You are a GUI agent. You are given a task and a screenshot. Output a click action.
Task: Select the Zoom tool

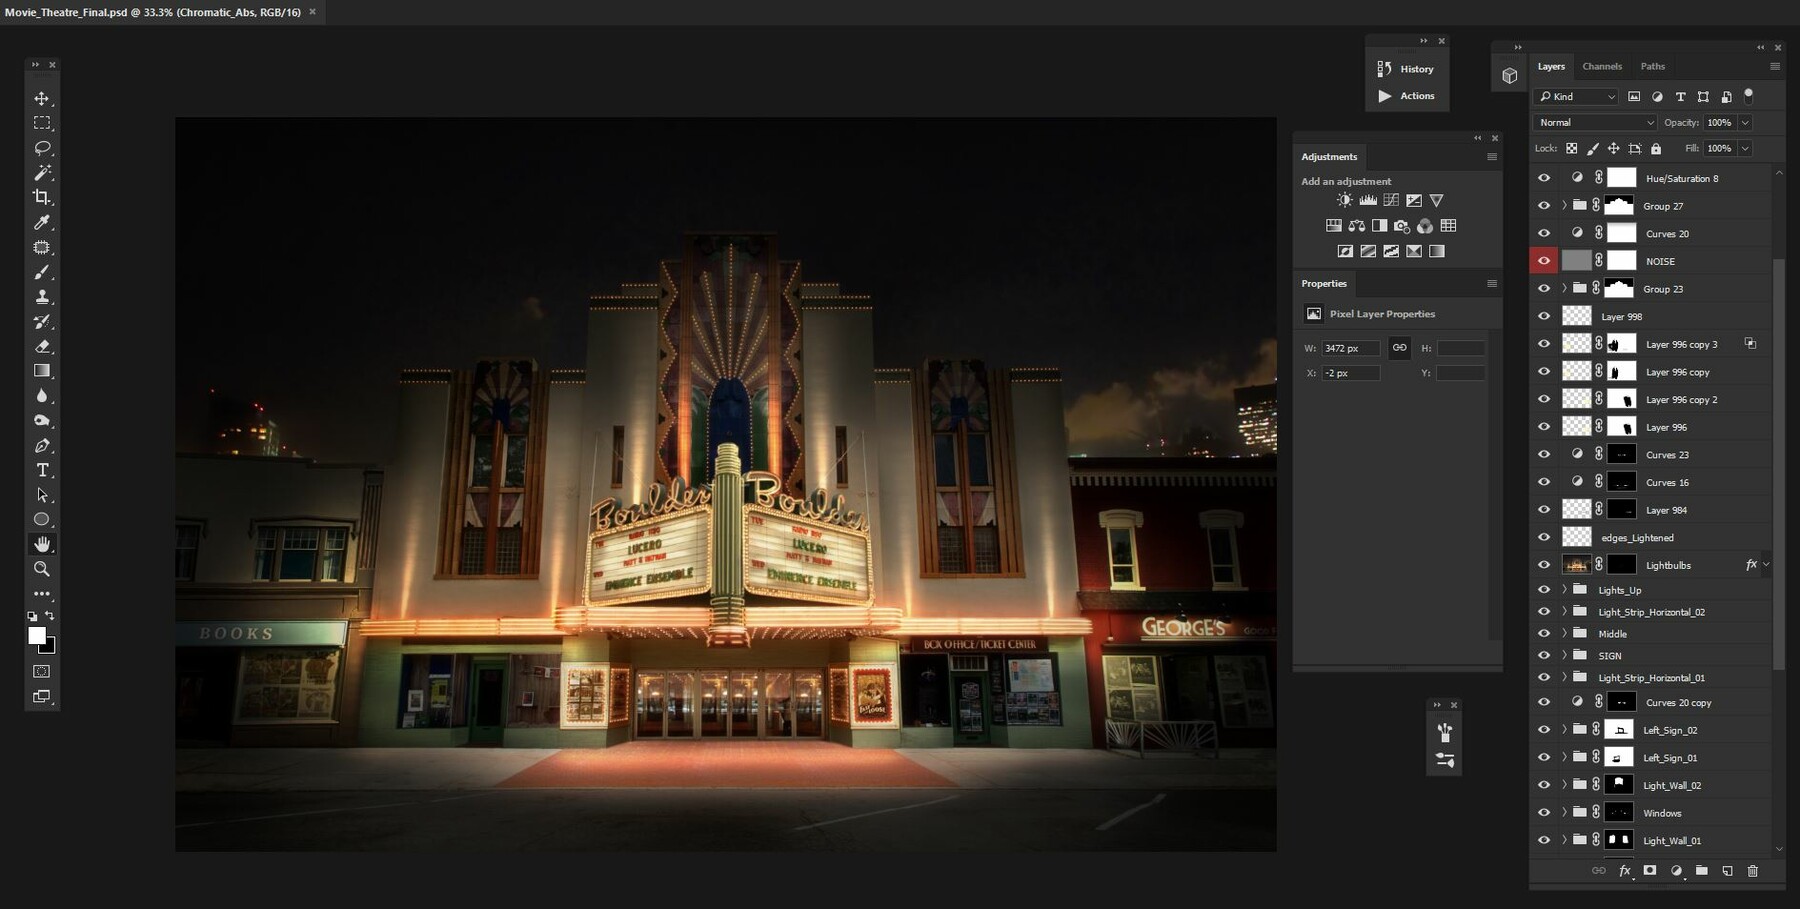[x=42, y=569]
